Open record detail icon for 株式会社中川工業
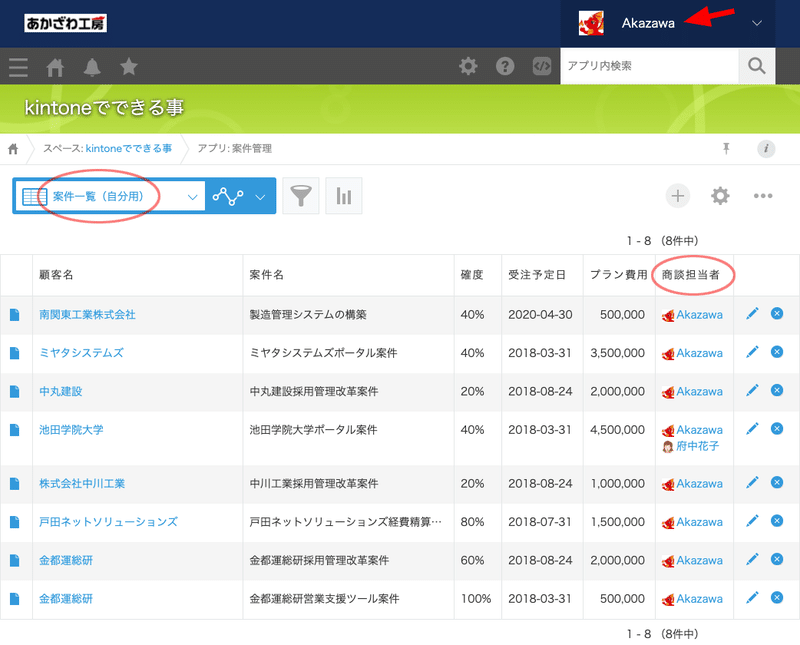 point(15,484)
